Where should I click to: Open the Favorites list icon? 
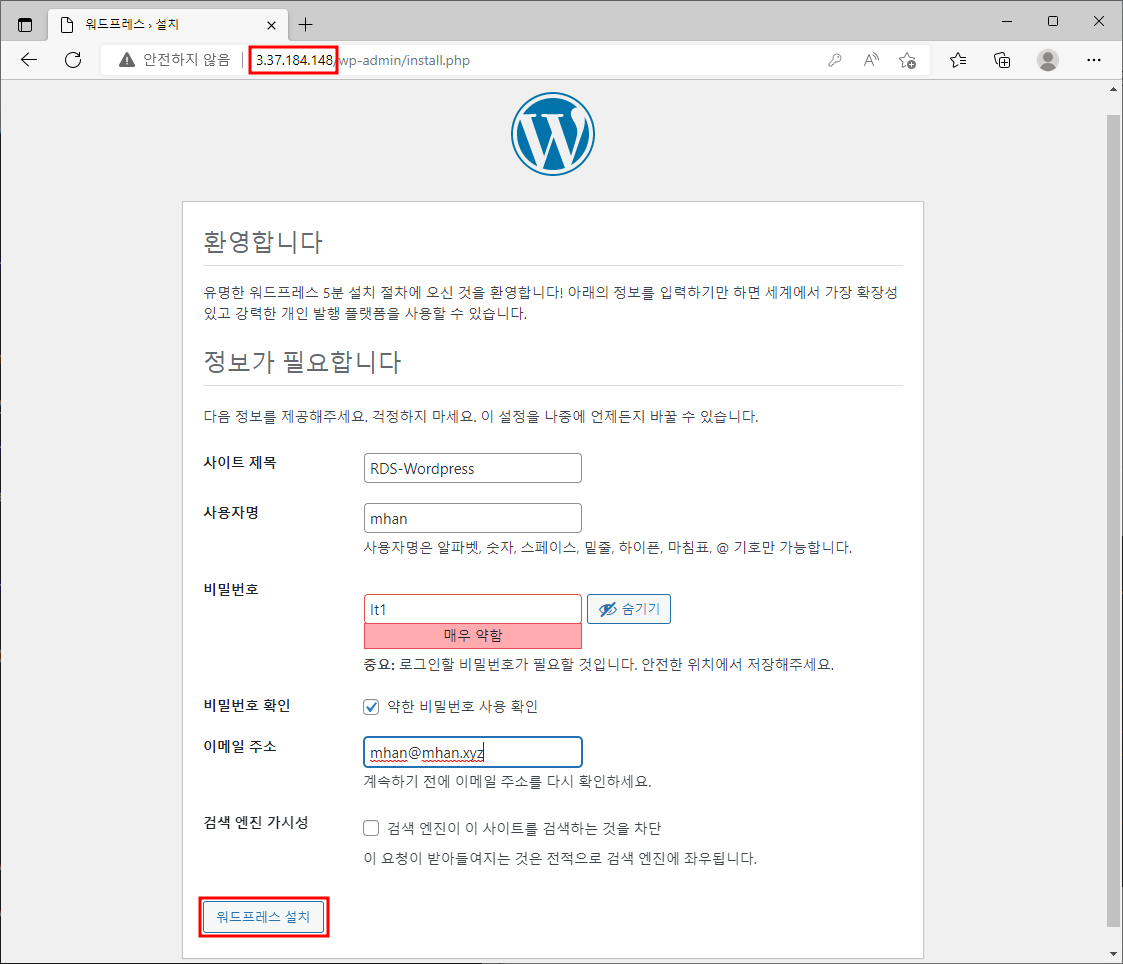coord(958,60)
